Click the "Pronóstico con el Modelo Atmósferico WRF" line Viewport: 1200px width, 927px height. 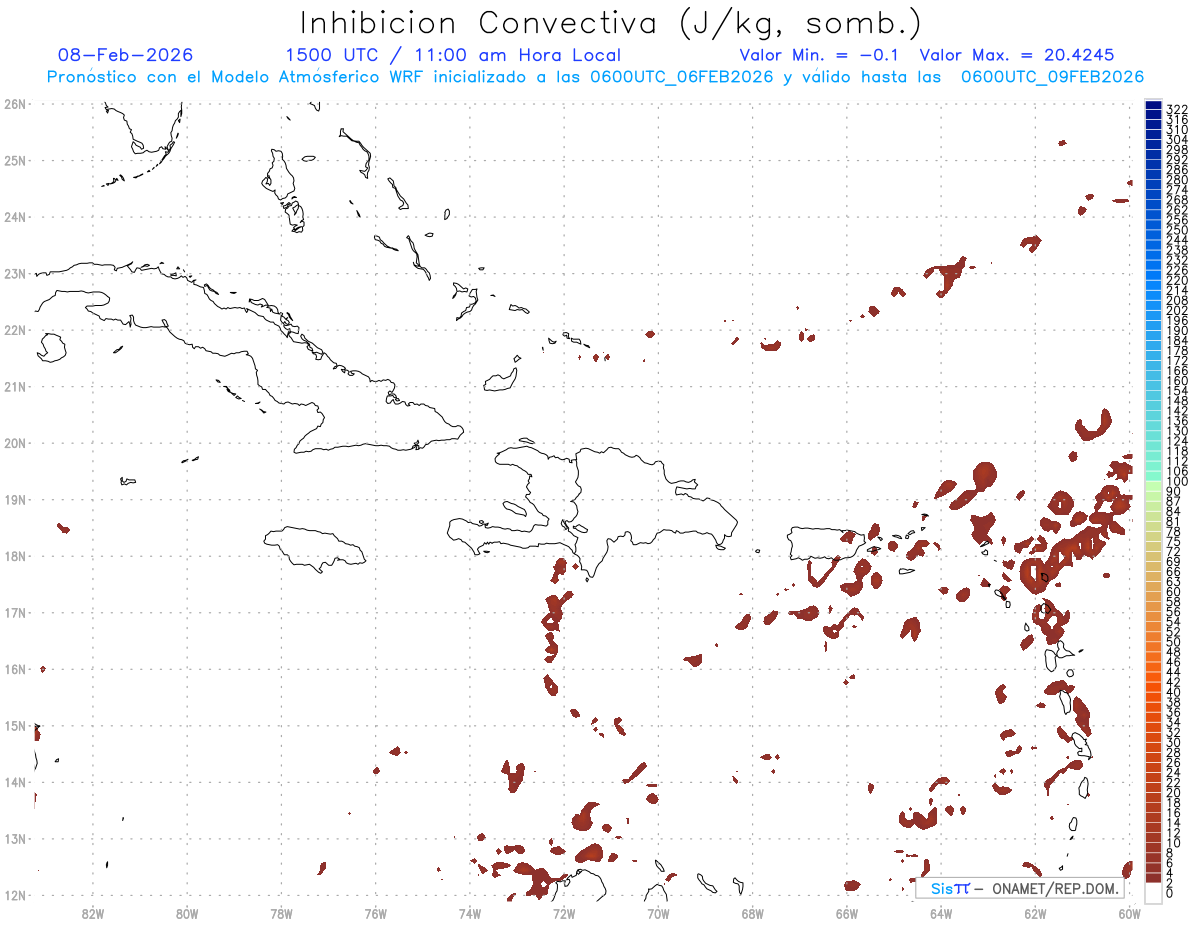coord(595,77)
